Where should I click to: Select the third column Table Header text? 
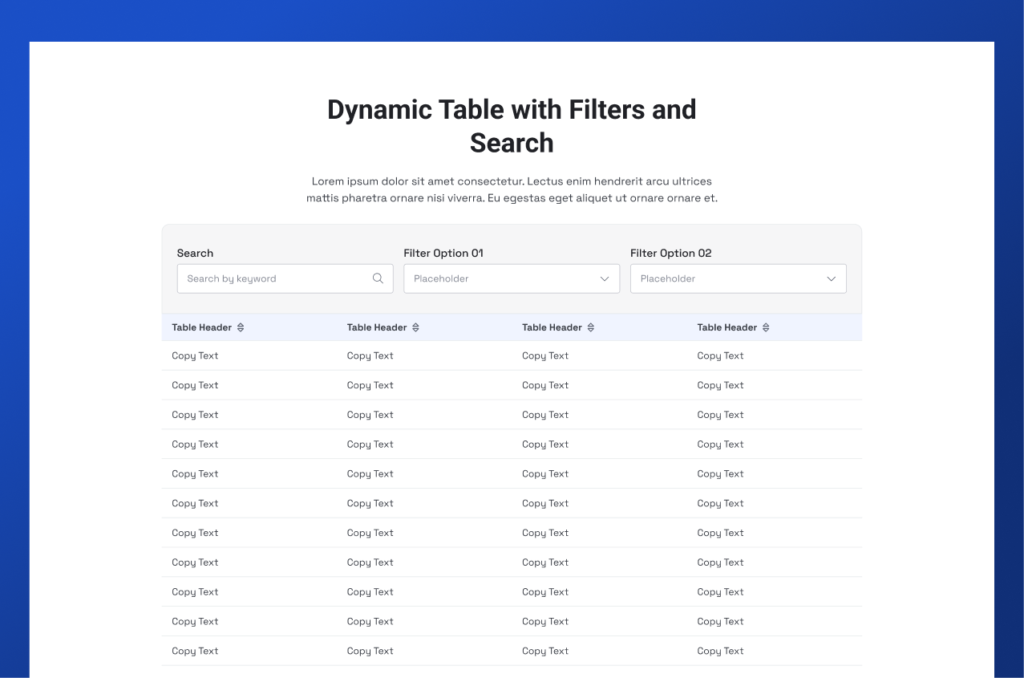click(x=551, y=328)
